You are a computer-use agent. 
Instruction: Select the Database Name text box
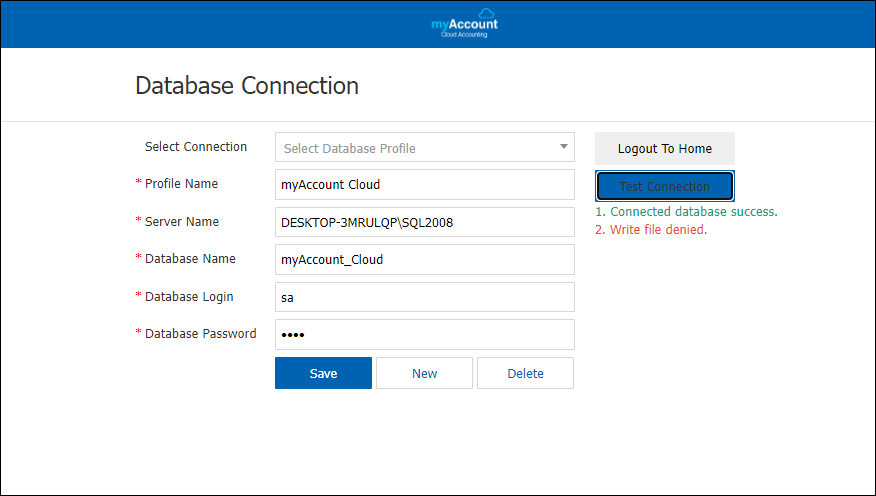tap(425, 260)
